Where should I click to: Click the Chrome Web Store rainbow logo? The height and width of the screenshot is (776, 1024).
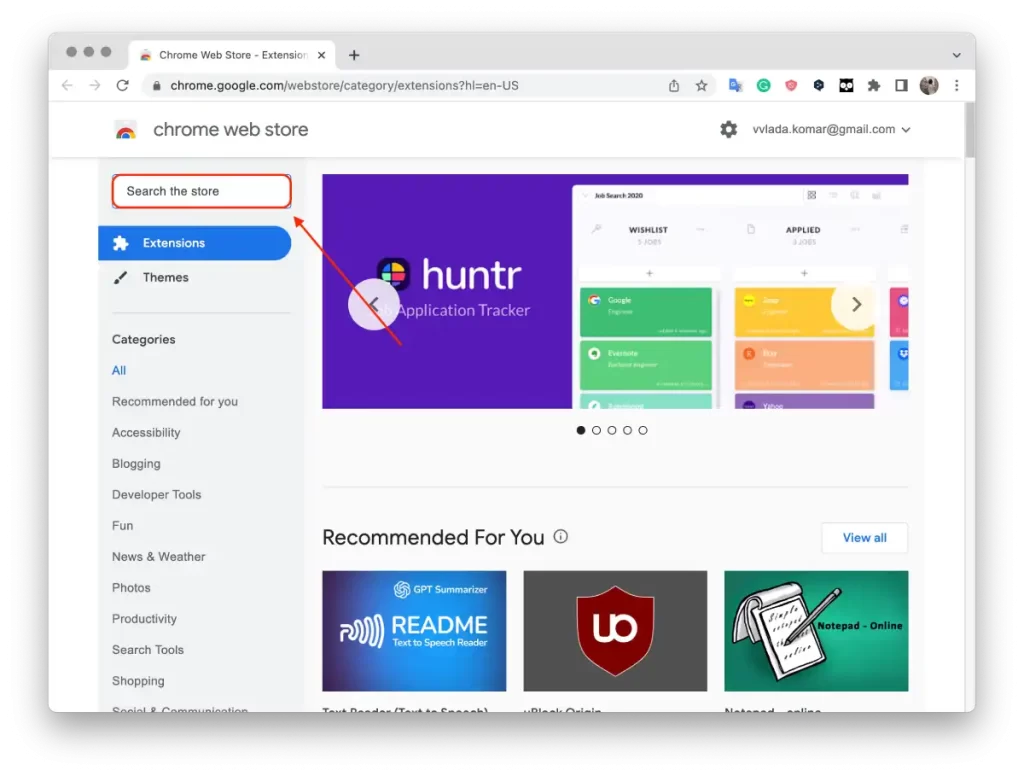[125, 130]
